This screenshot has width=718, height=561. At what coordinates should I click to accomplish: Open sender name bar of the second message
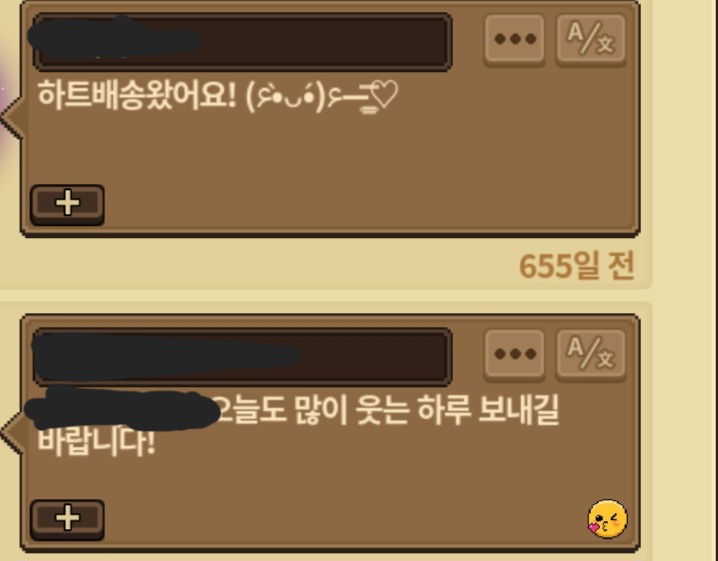coord(242,357)
